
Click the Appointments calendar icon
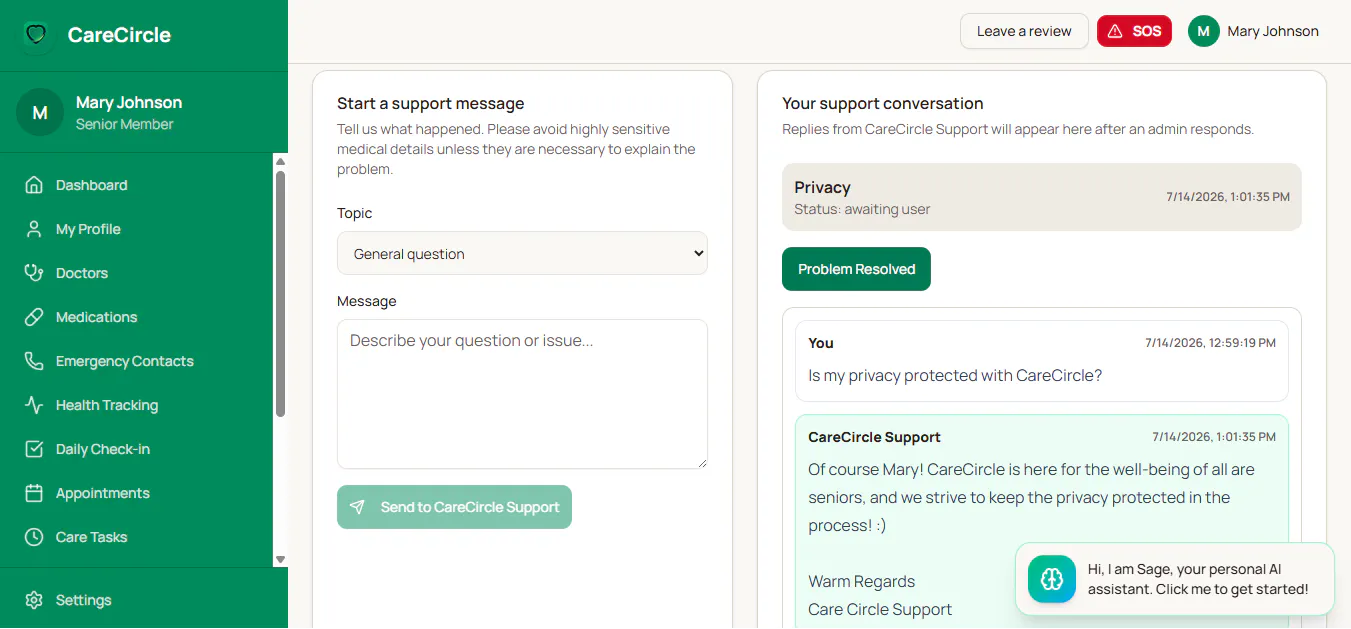[34, 493]
